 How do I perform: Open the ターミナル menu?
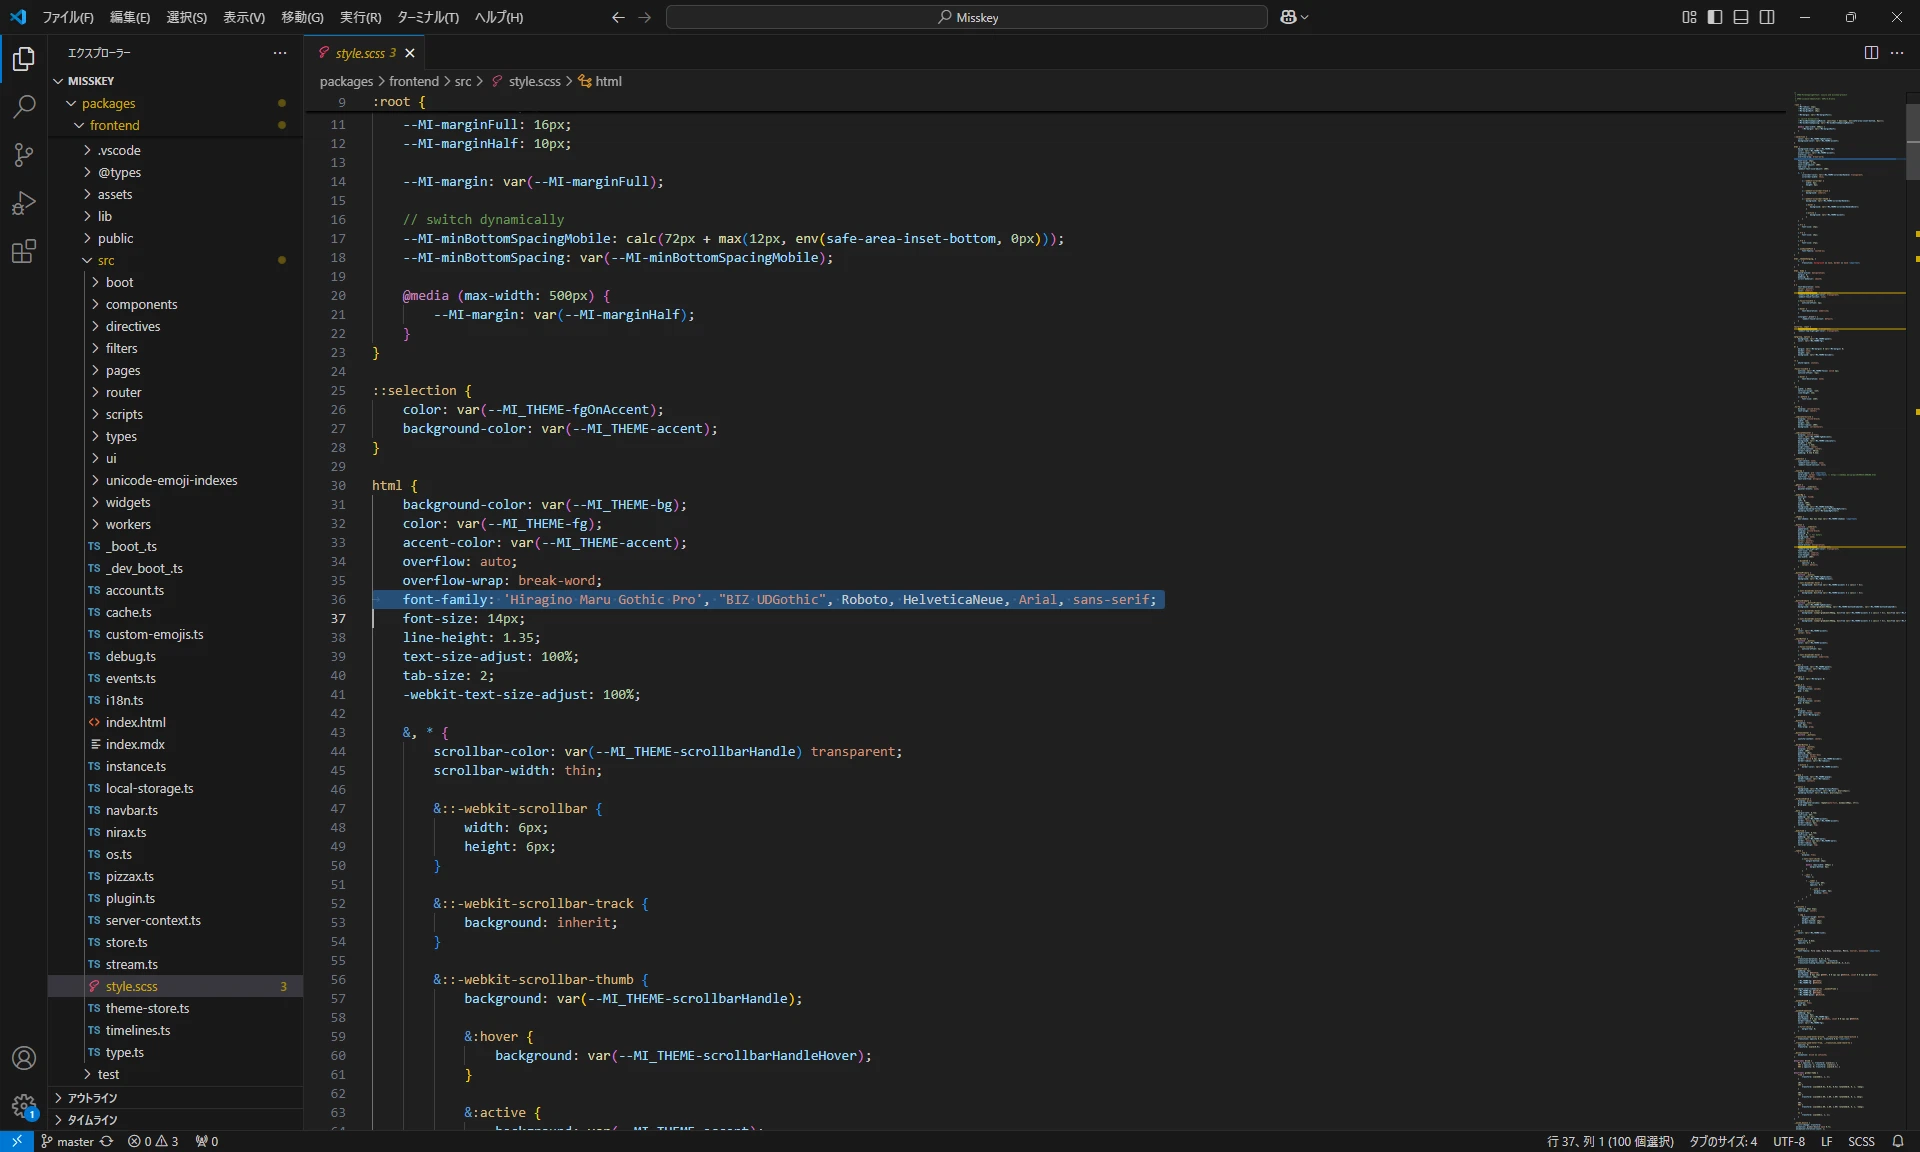tap(430, 17)
